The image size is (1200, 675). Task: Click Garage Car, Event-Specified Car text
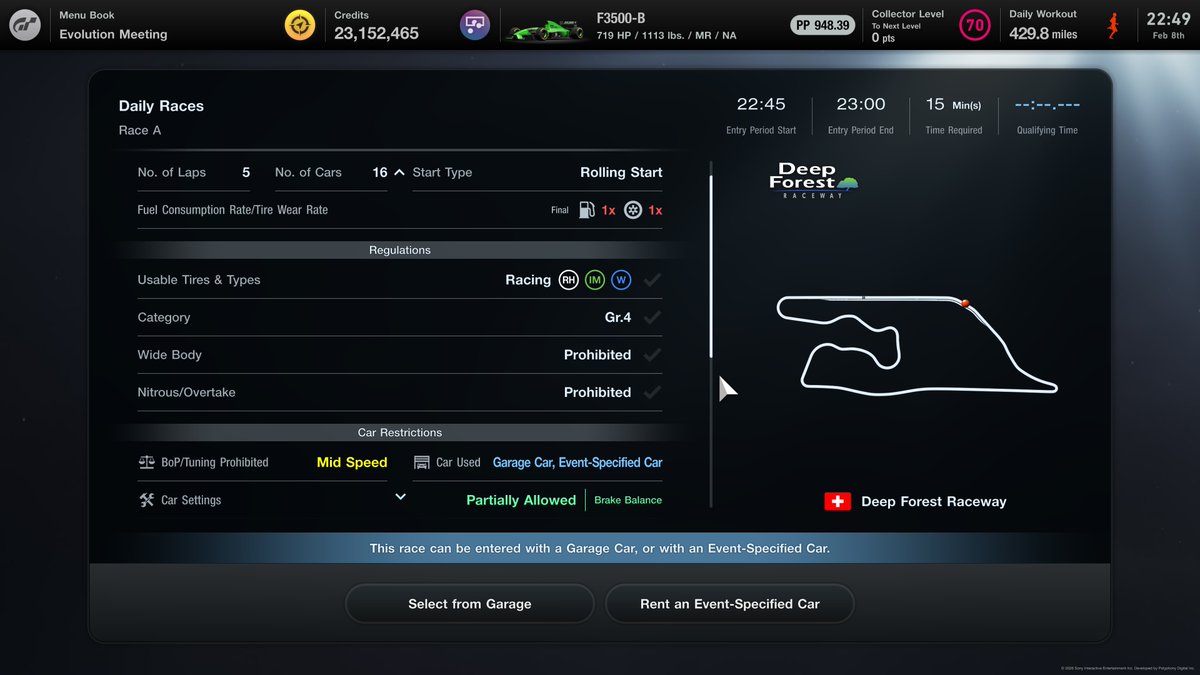click(577, 462)
